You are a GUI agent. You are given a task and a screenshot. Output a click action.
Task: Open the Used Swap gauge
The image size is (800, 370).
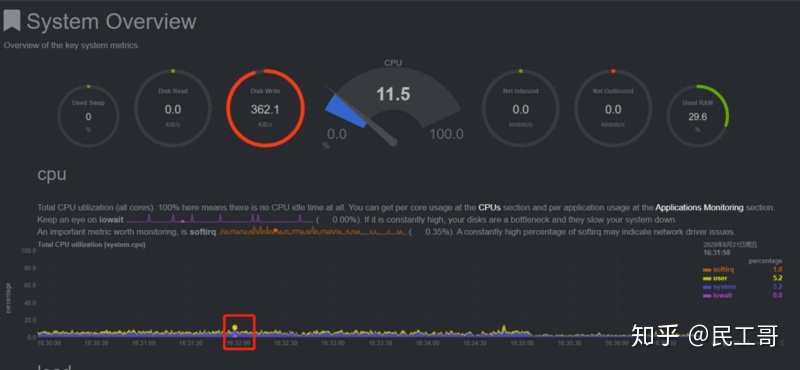pos(88,116)
